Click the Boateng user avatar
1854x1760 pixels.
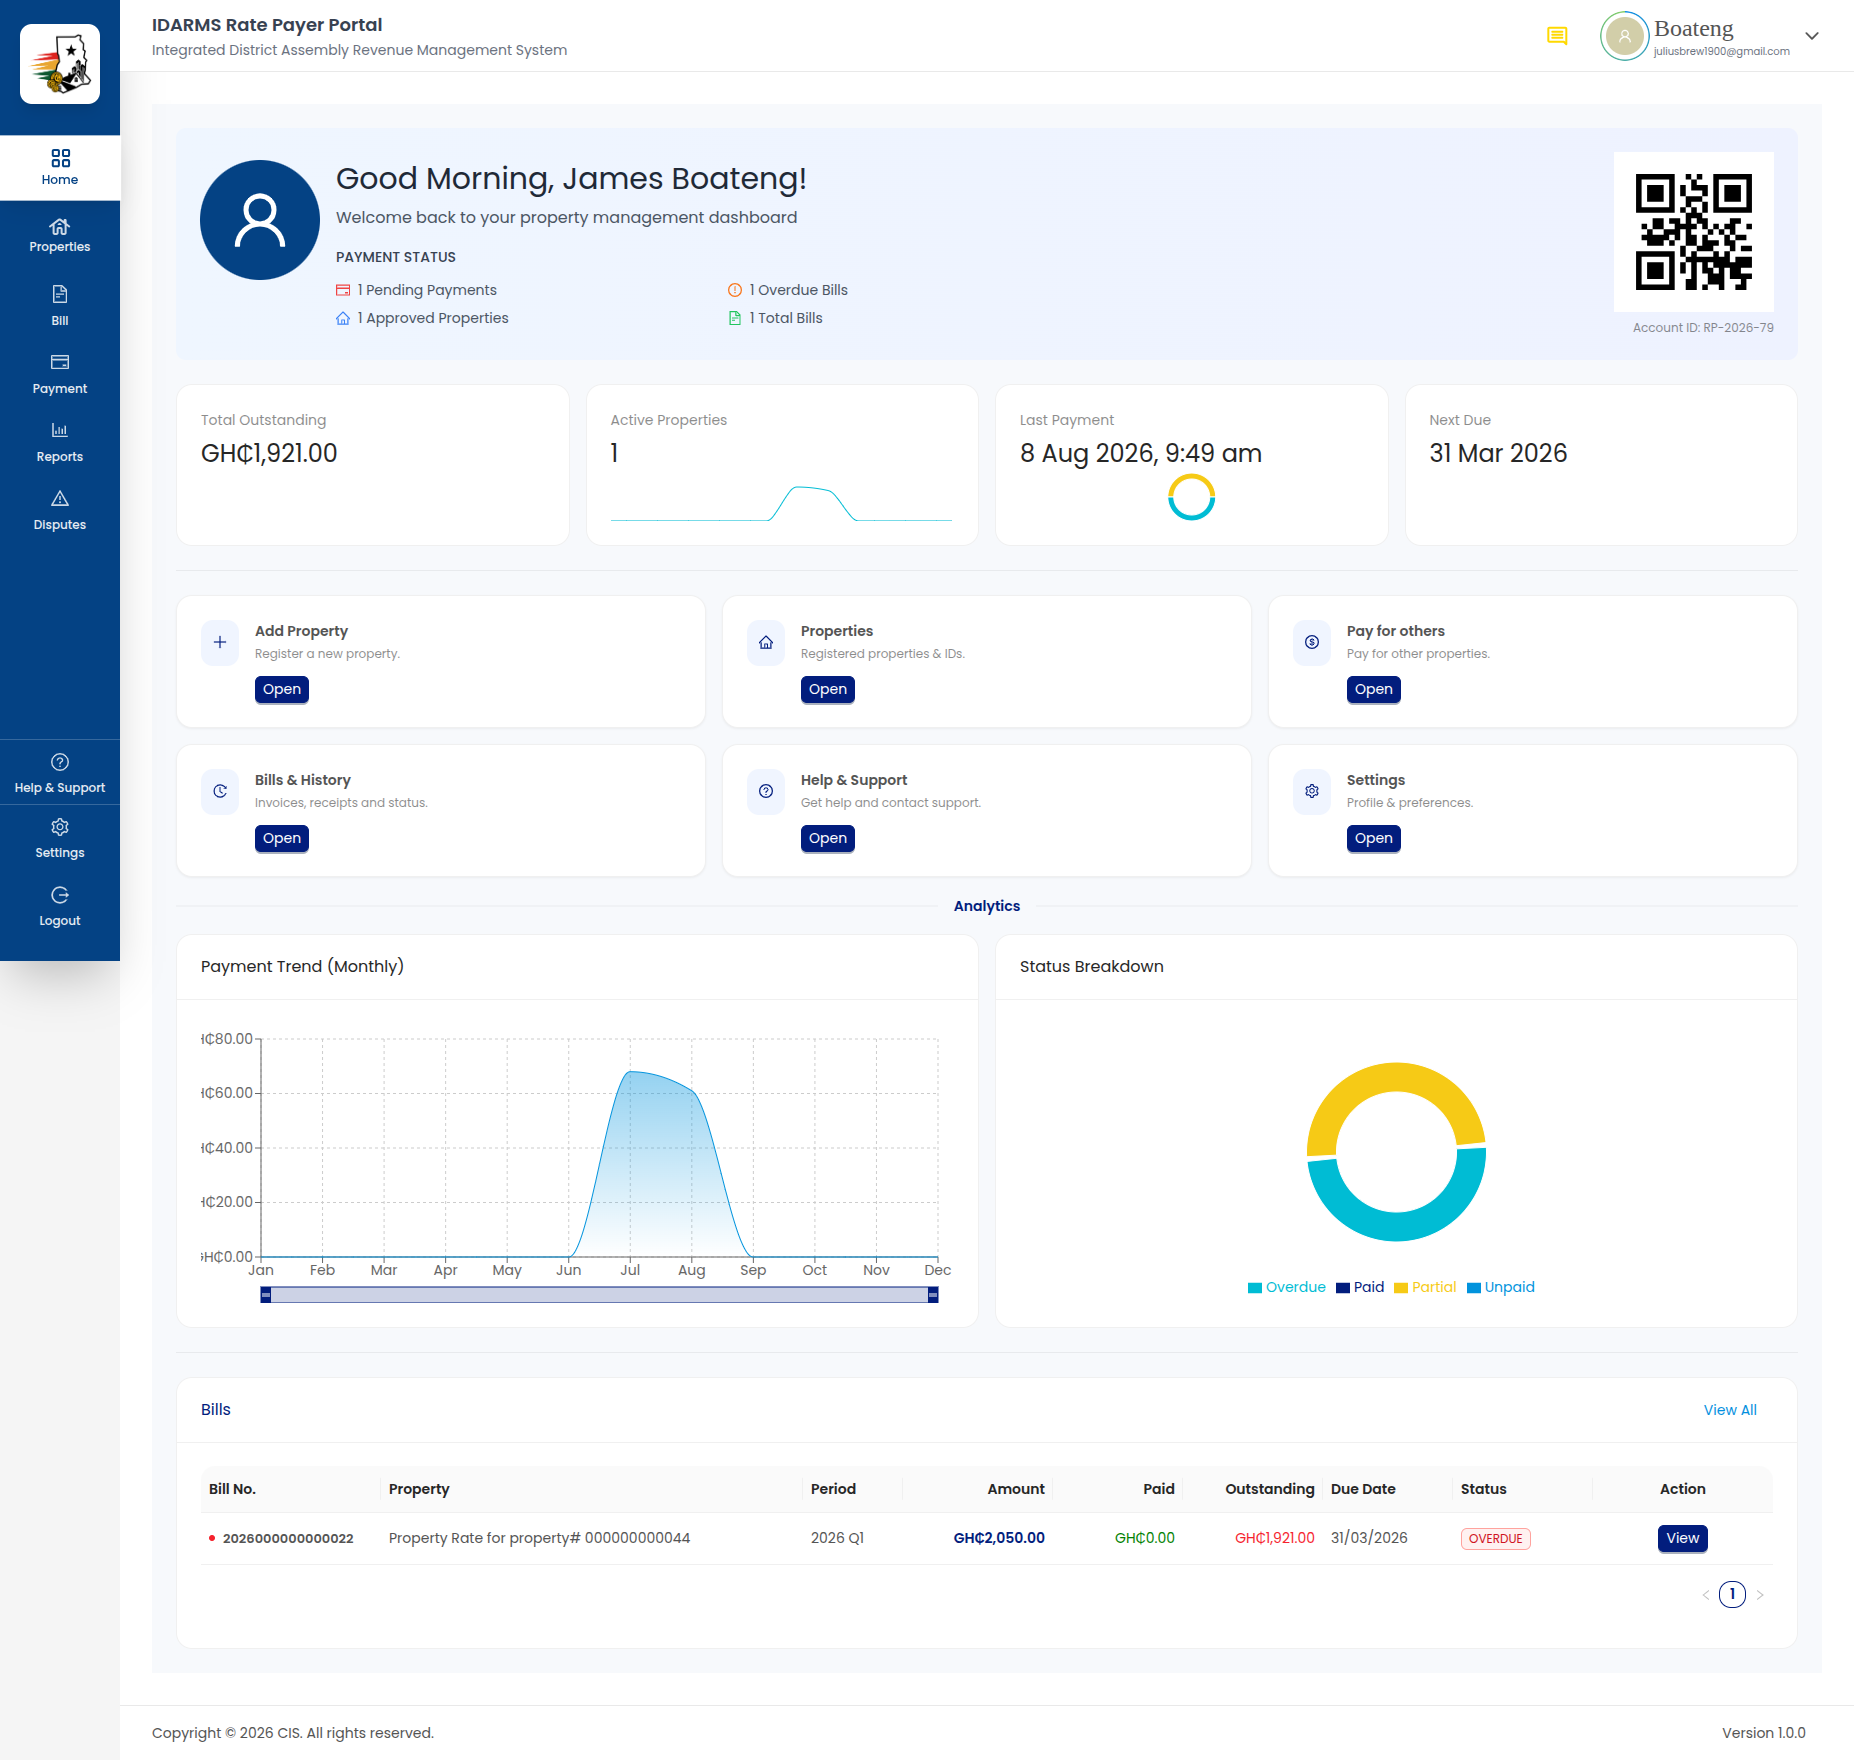tap(1625, 36)
